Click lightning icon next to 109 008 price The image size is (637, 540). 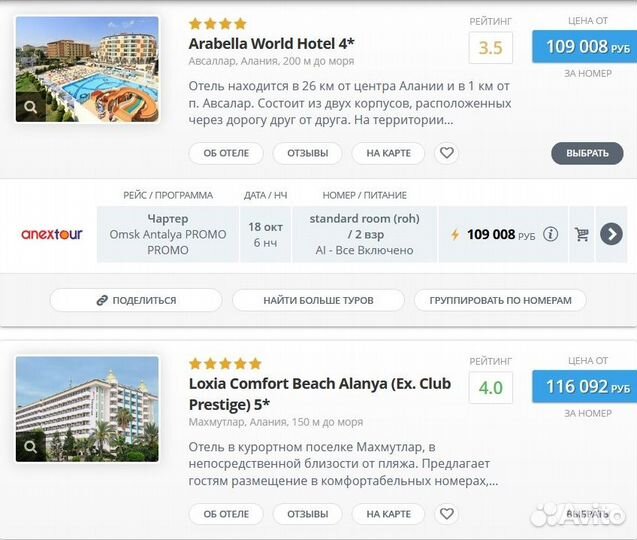click(455, 235)
